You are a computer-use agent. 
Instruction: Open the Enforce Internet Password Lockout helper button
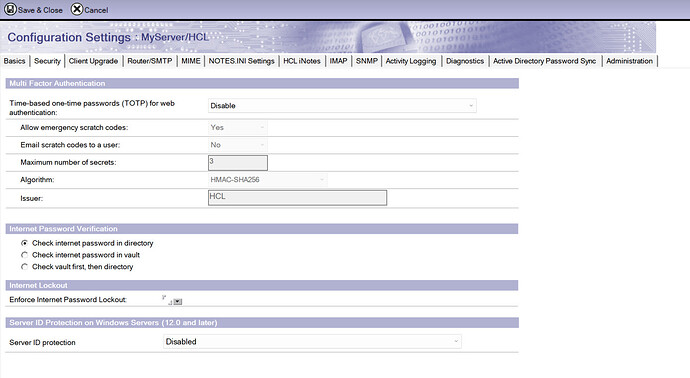coord(178,301)
